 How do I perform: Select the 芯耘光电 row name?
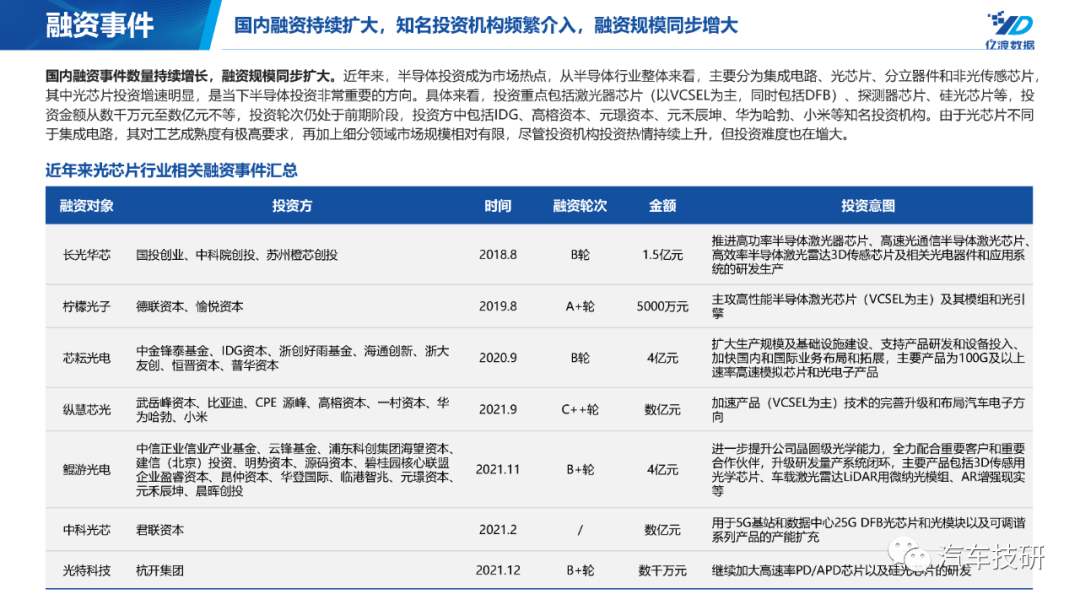87,358
